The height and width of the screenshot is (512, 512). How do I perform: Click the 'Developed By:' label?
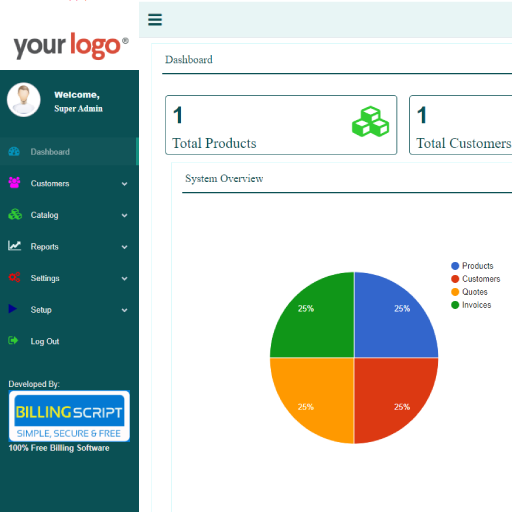[x=34, y=384]
